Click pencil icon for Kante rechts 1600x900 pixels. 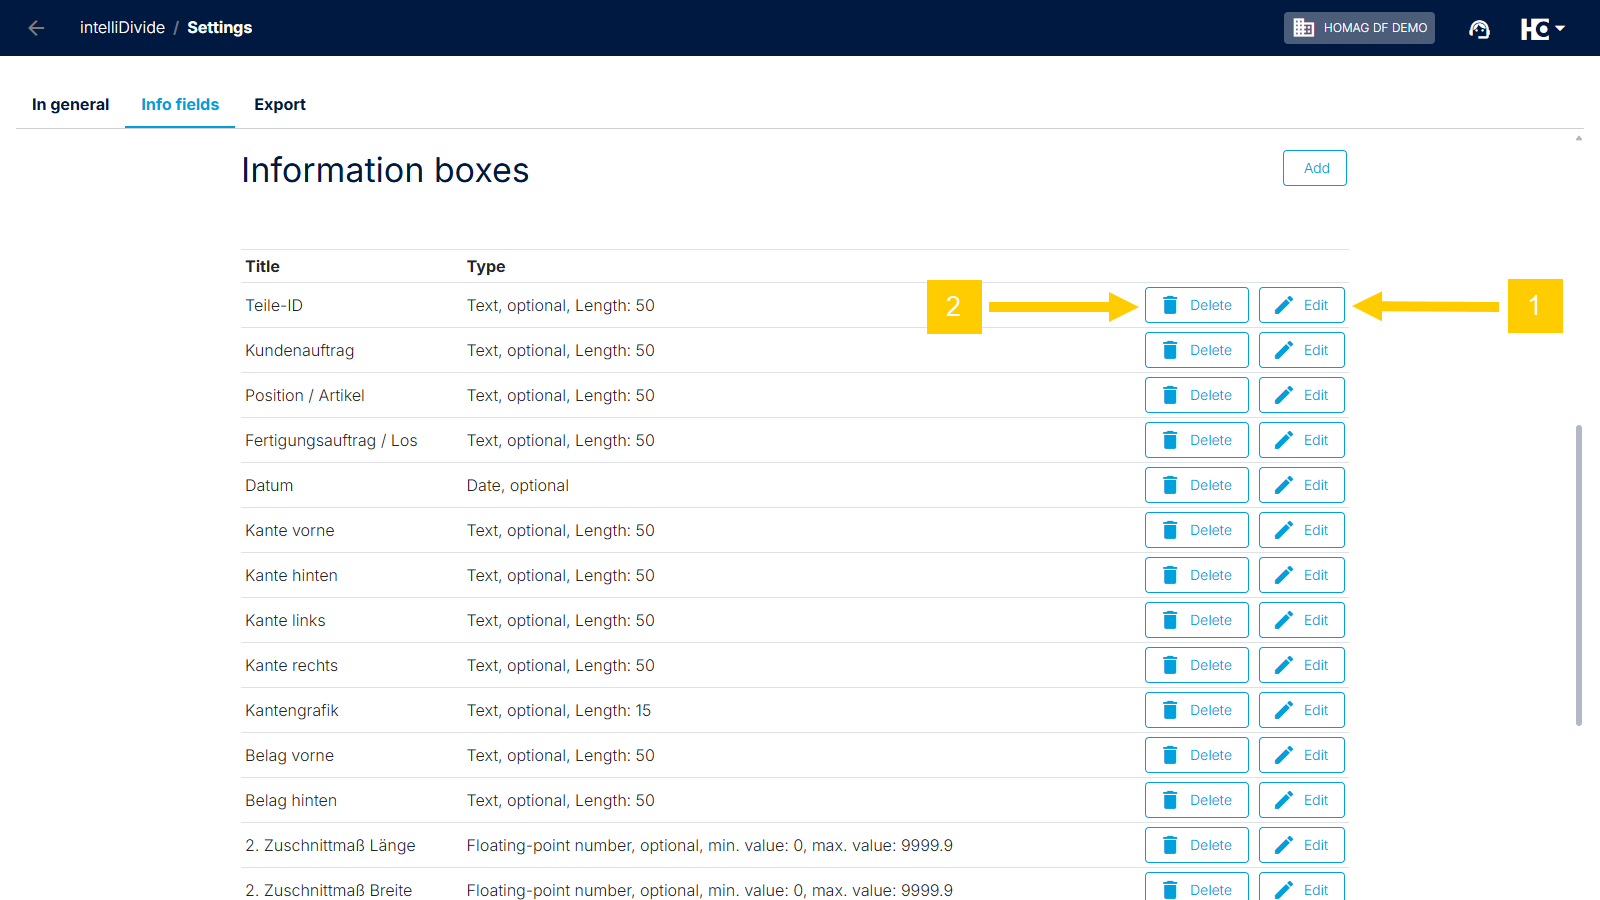(1284, 665)
